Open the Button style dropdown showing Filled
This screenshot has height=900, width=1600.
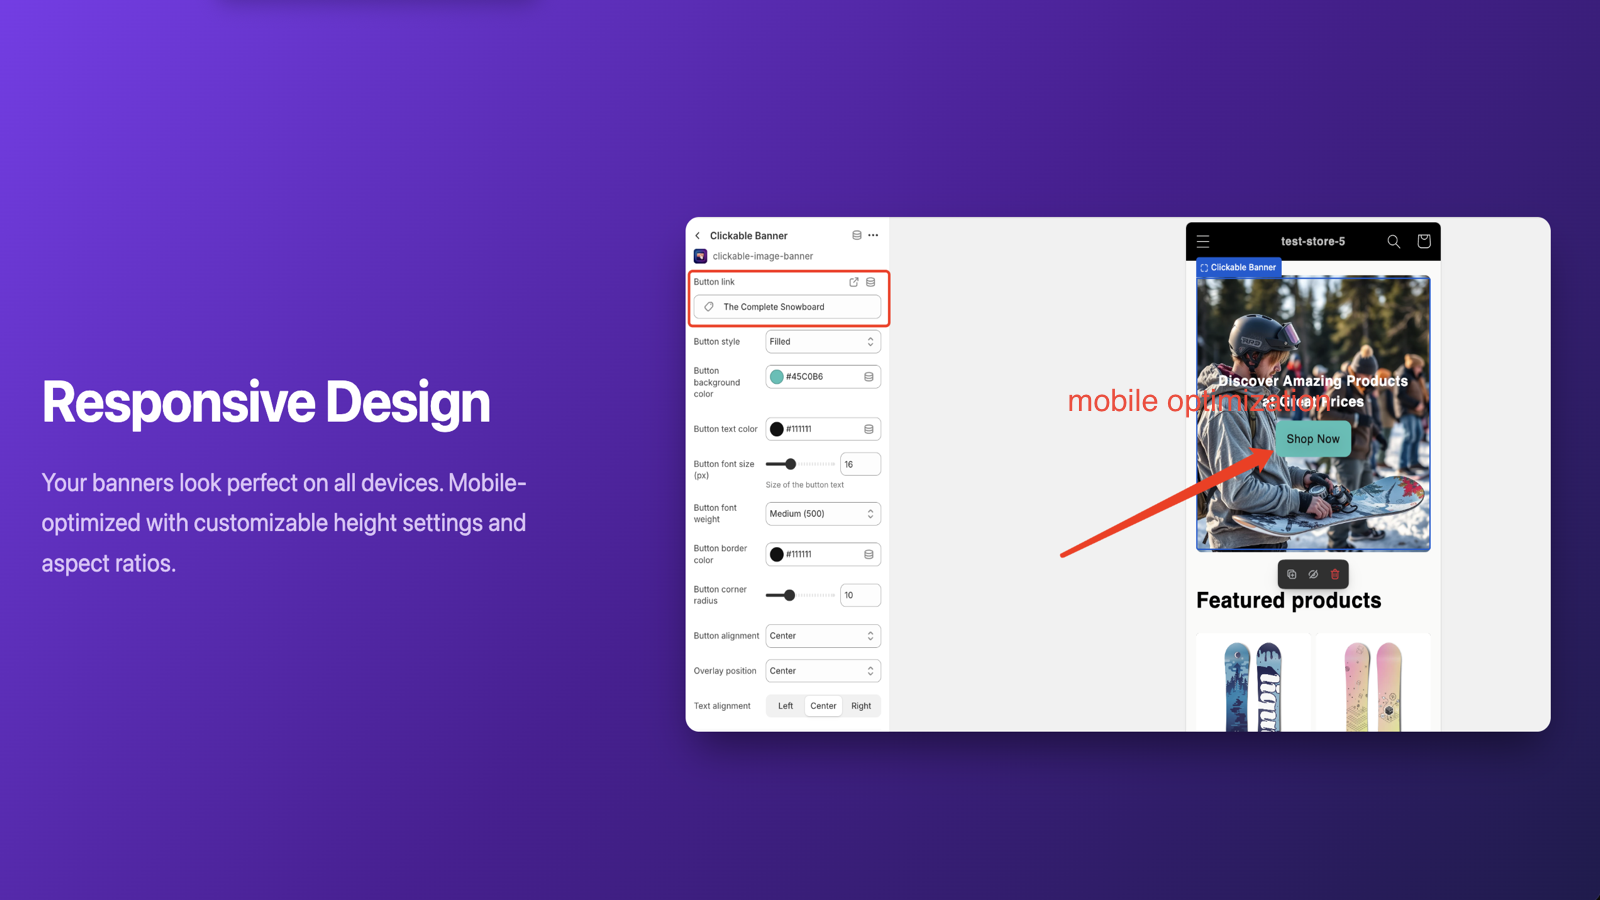[822, 341]
